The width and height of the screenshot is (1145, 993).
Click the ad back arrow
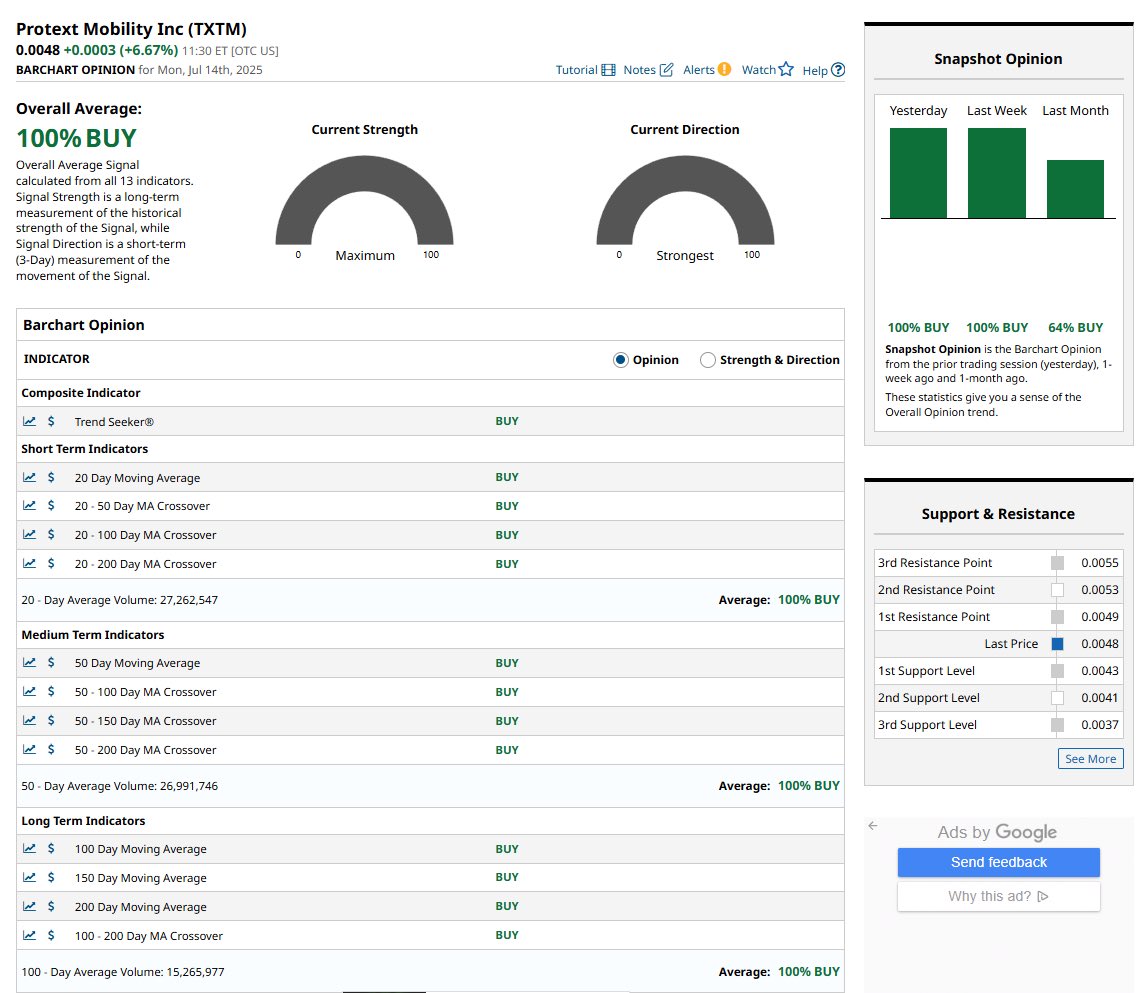[873, 826]
